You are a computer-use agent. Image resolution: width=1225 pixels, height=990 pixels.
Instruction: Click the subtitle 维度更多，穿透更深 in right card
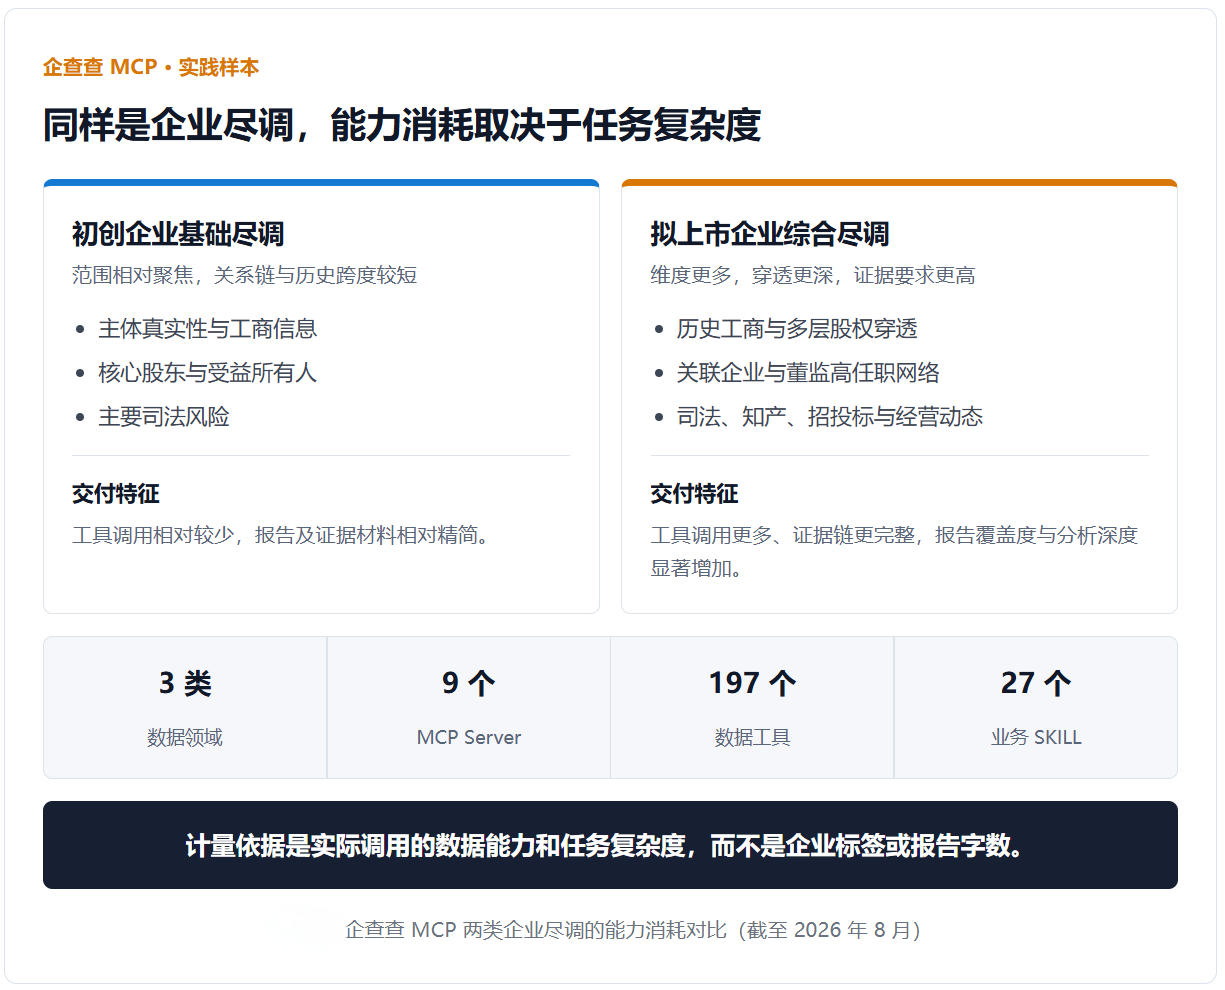tap(813, 275)
